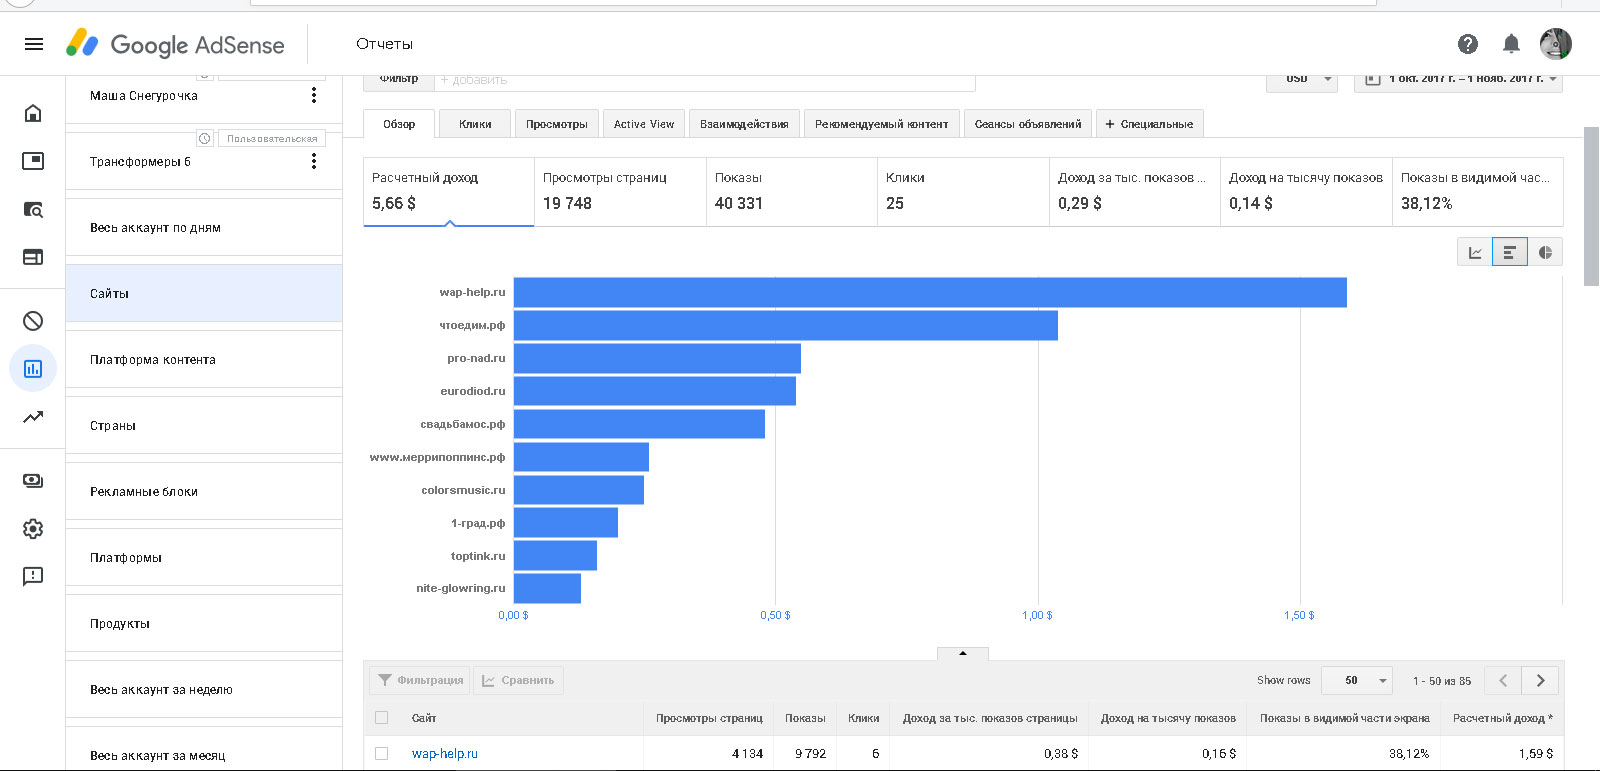Image resolution: width=1600 pixels, height=771 pixels.
Task: Open options menu for Трансформеры 6 report
Action: point(314,161)
